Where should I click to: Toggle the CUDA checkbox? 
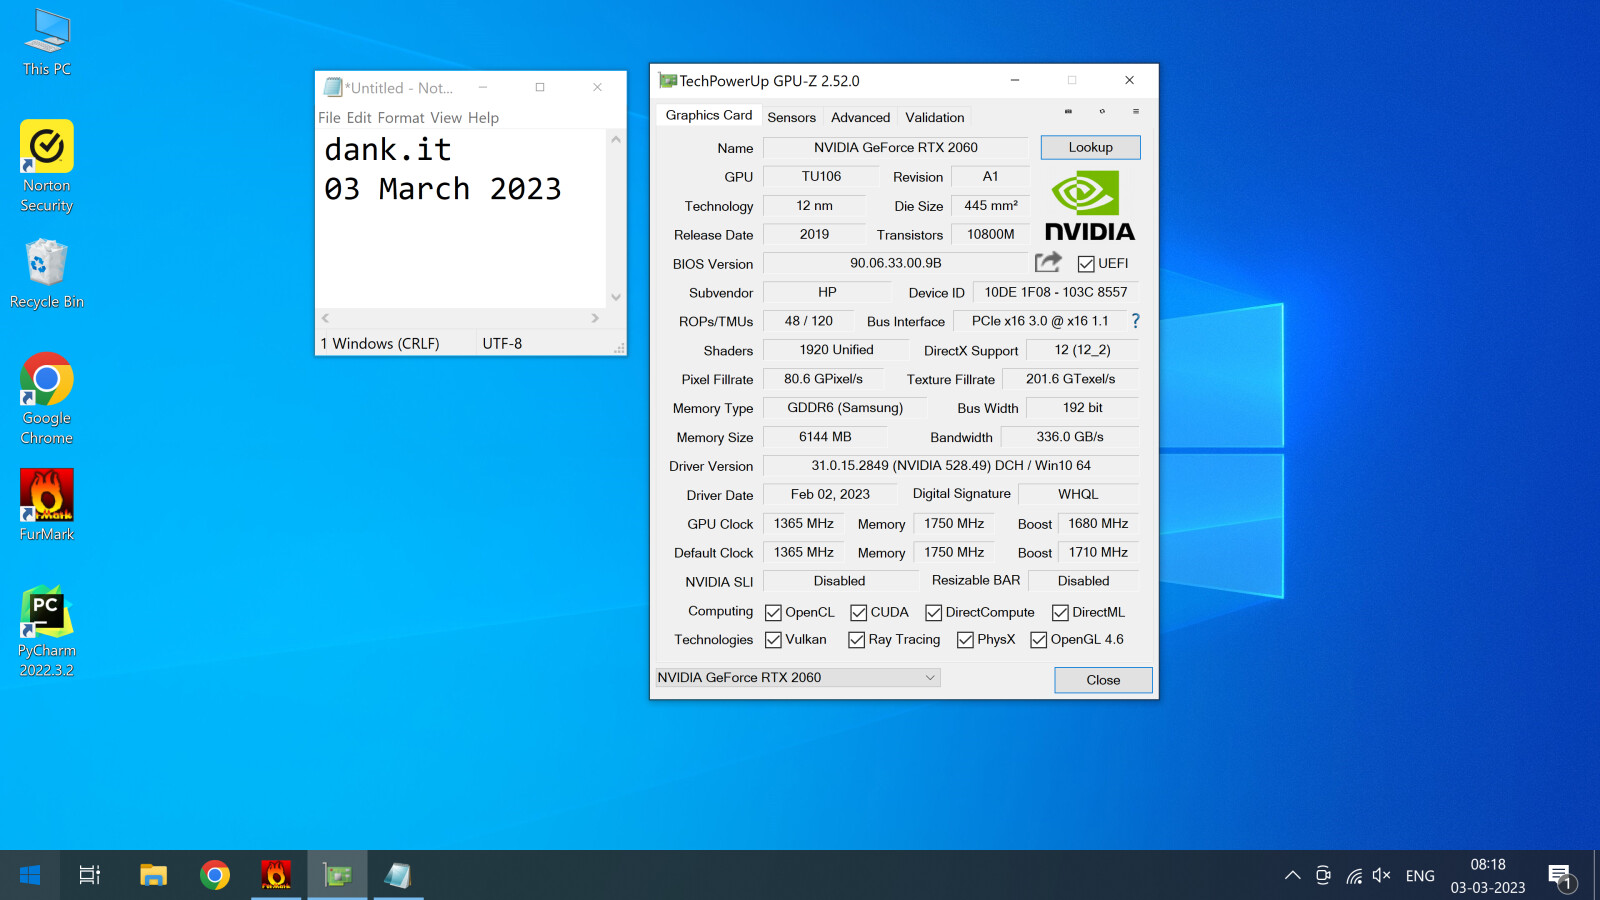(x=858, y=613)
